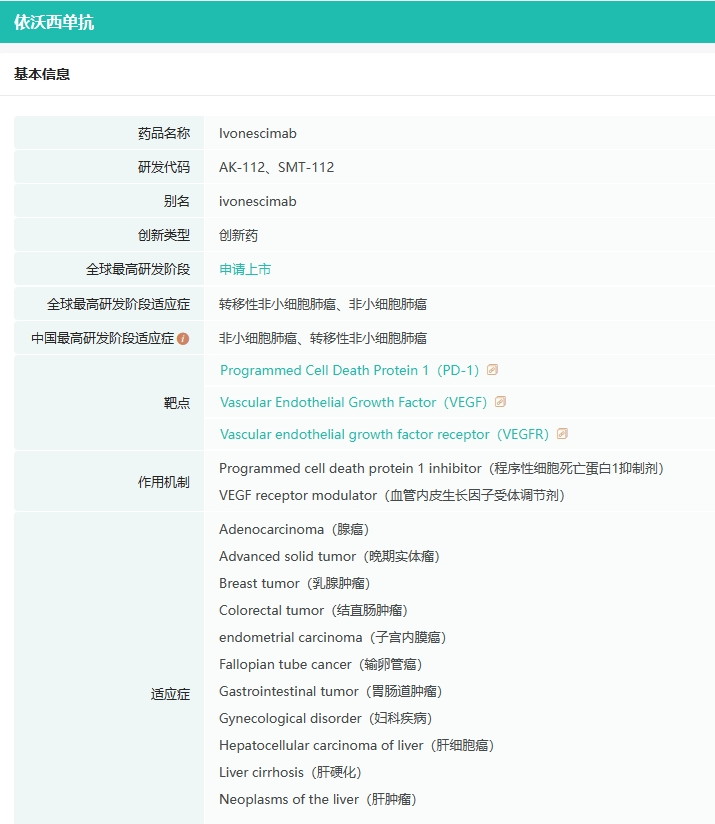Click the research code AK-112、SMT-112
This screenshot has width=715, height=824.
[276, 167]
